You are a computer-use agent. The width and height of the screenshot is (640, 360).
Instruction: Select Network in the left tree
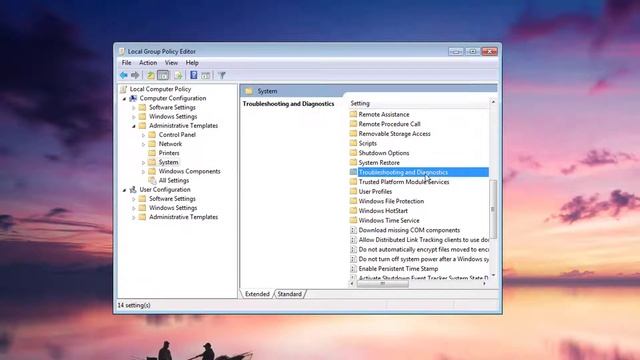pos(170,144)
